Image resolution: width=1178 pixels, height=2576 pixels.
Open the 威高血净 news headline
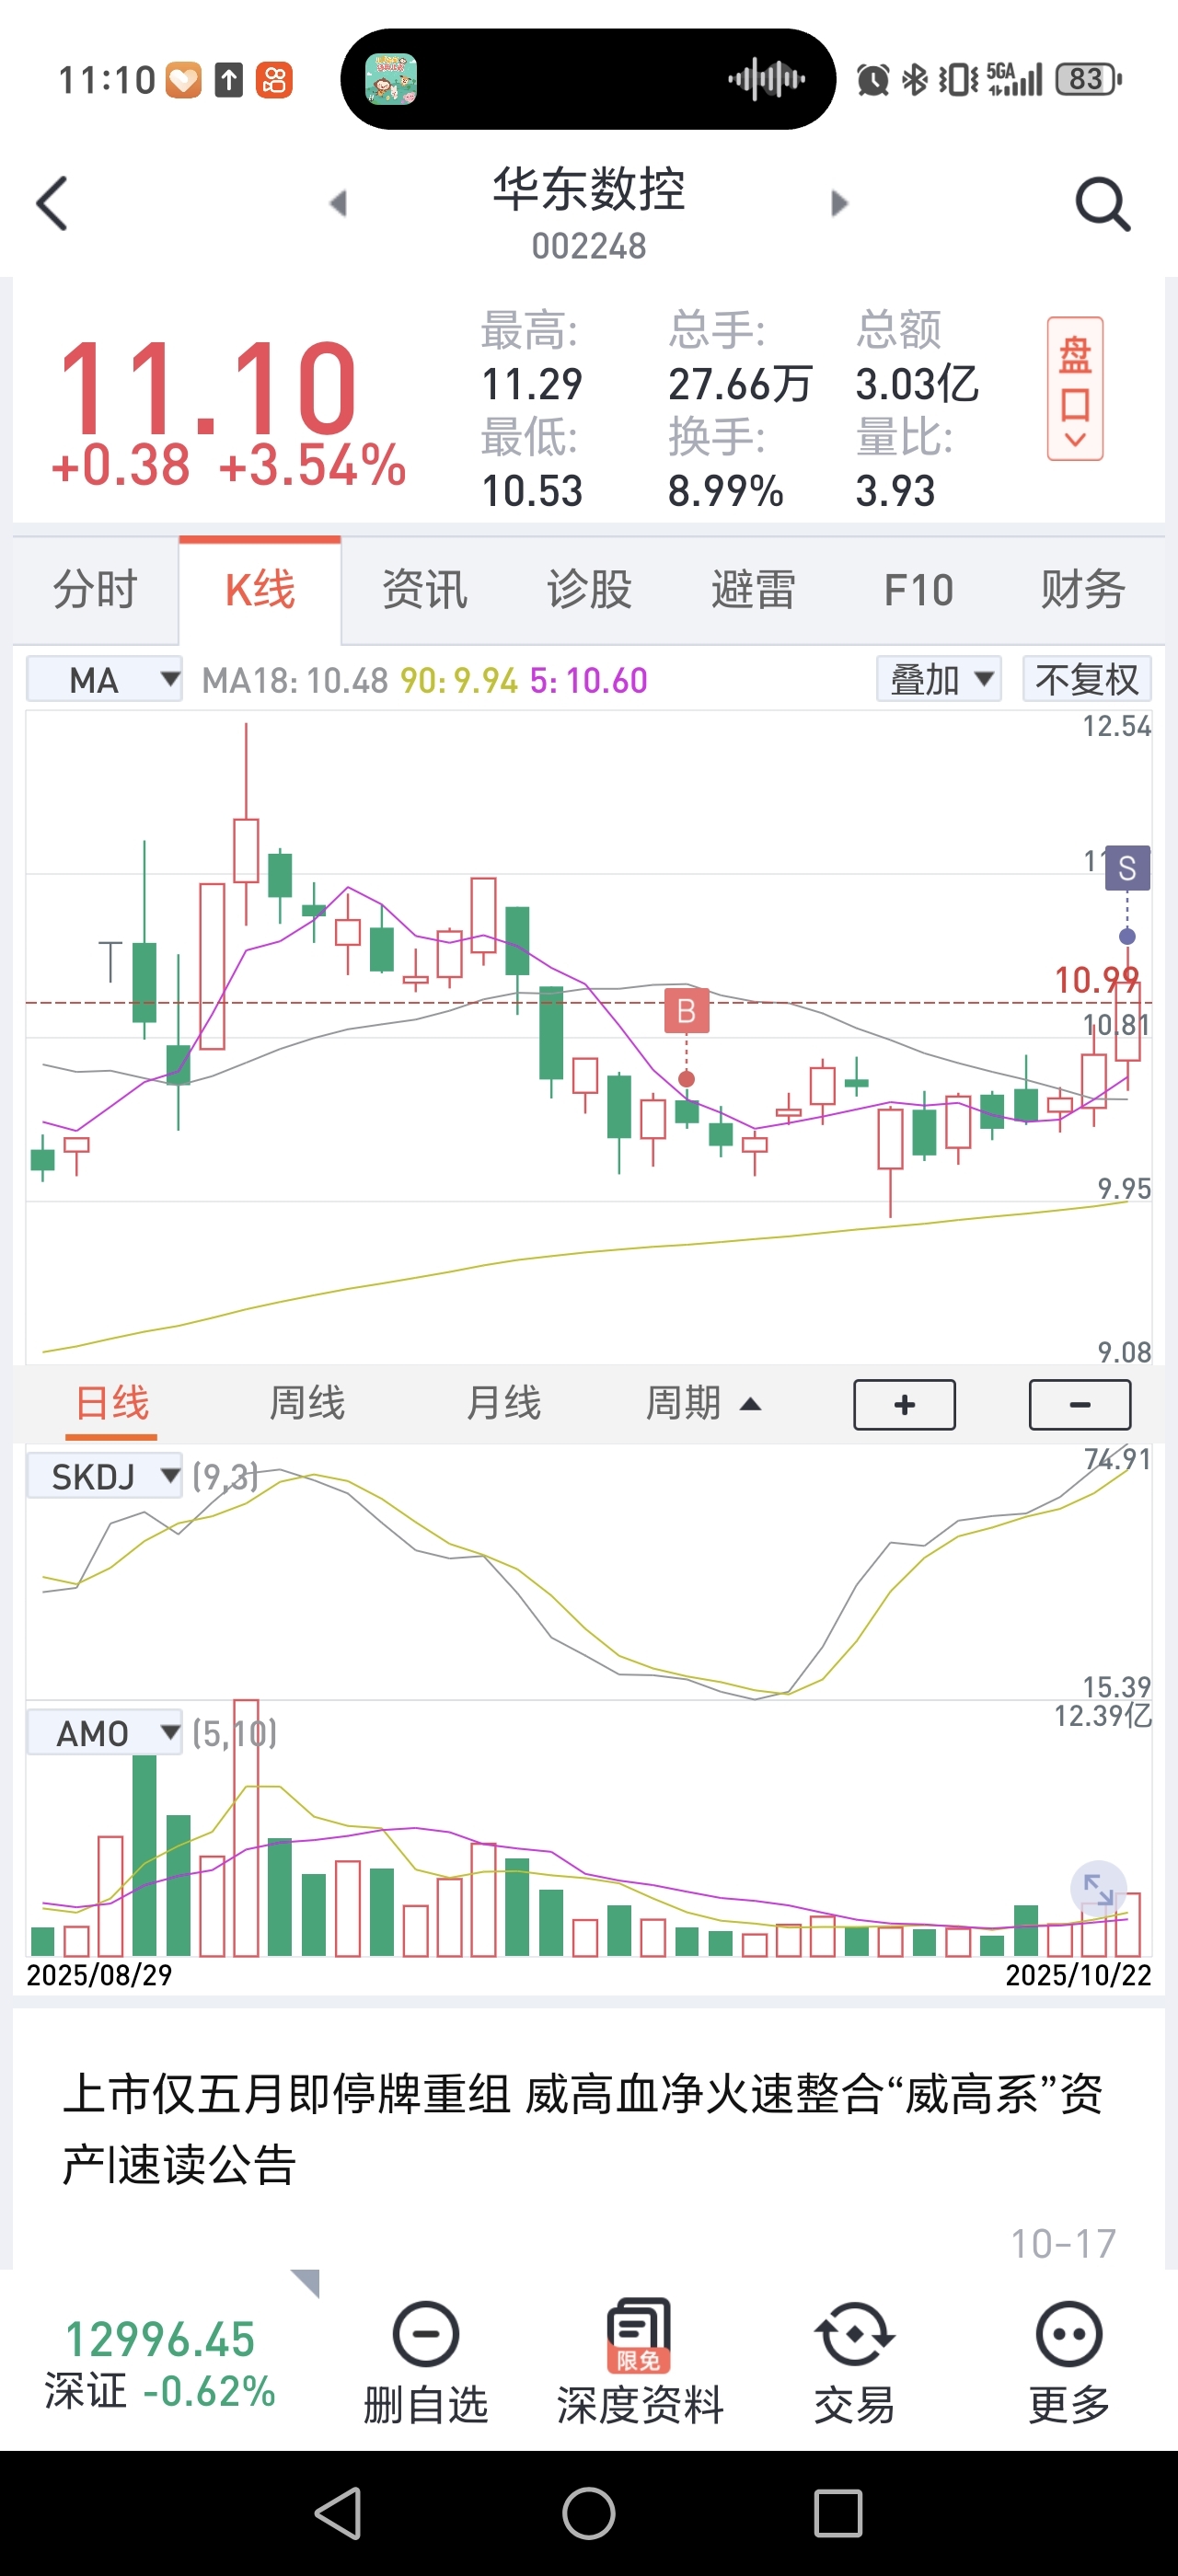coord(583,2128)
